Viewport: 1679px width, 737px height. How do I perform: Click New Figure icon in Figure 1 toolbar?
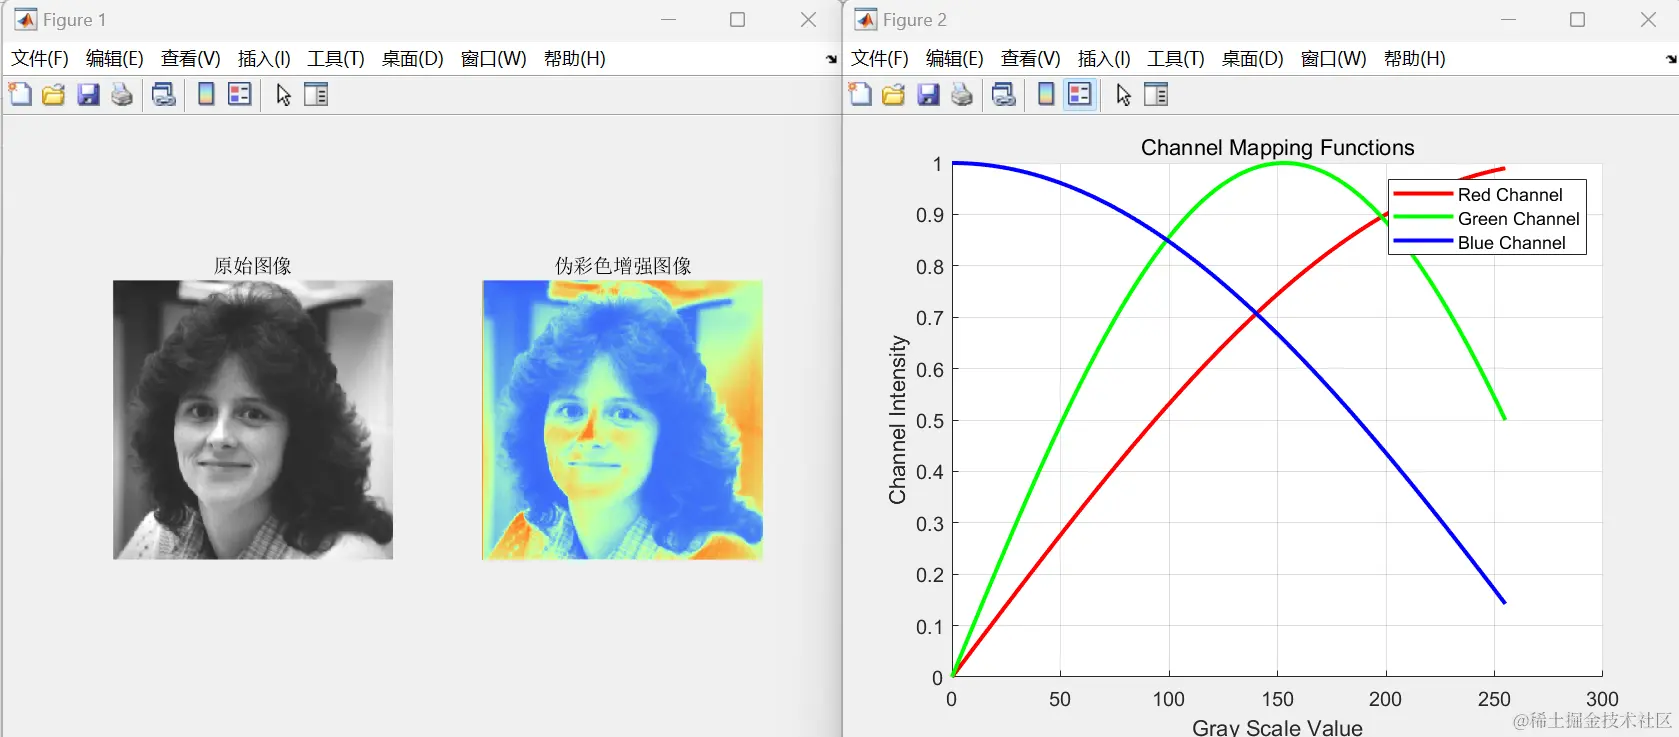pos(20,95)
